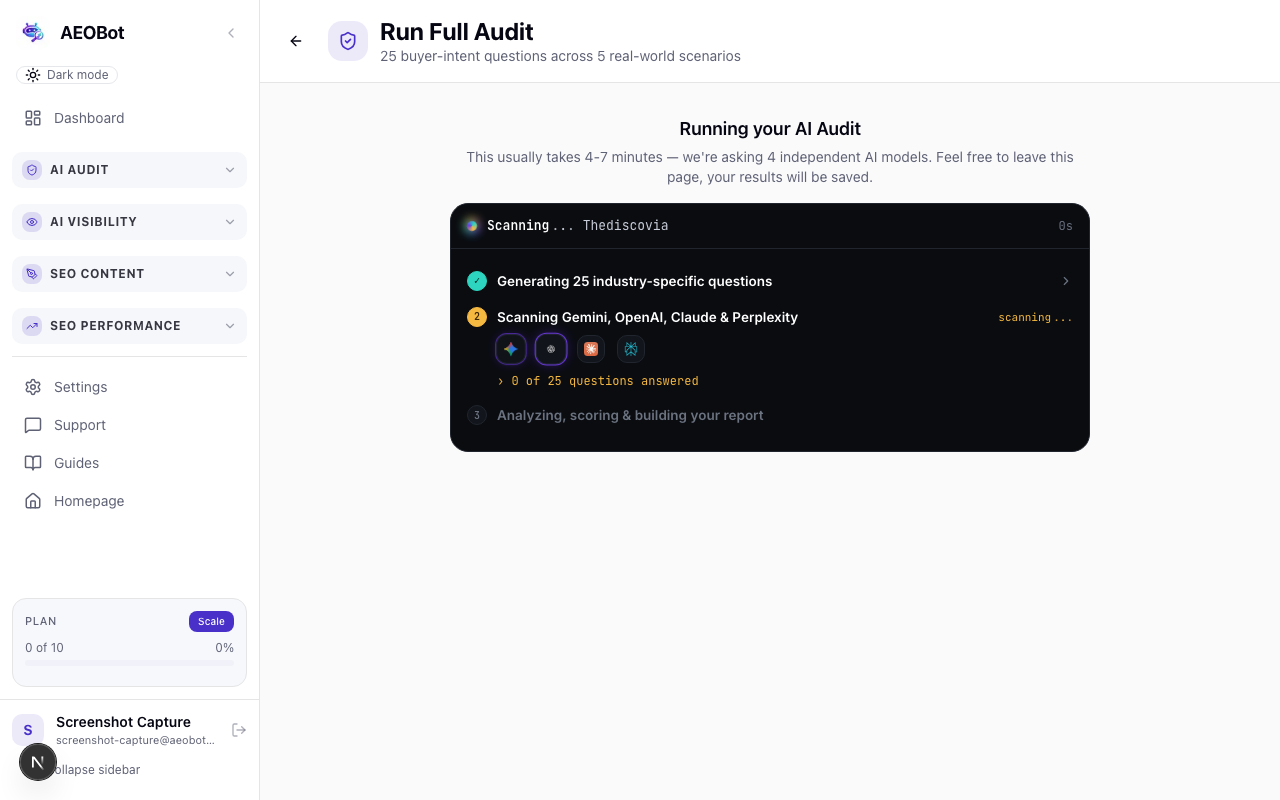Click the Analyzing, scoring & building report step
Viewport: 1280px width, 800px height.
[630, 415]
